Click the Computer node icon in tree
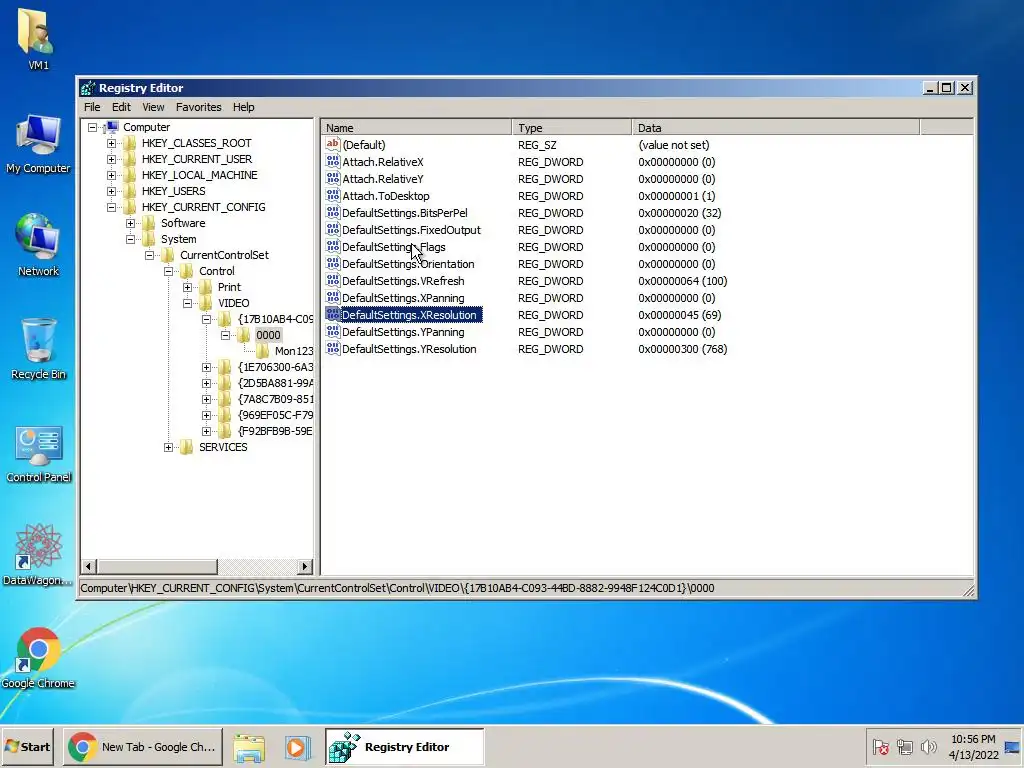1024x768 pixels. (x=112, y=127)
